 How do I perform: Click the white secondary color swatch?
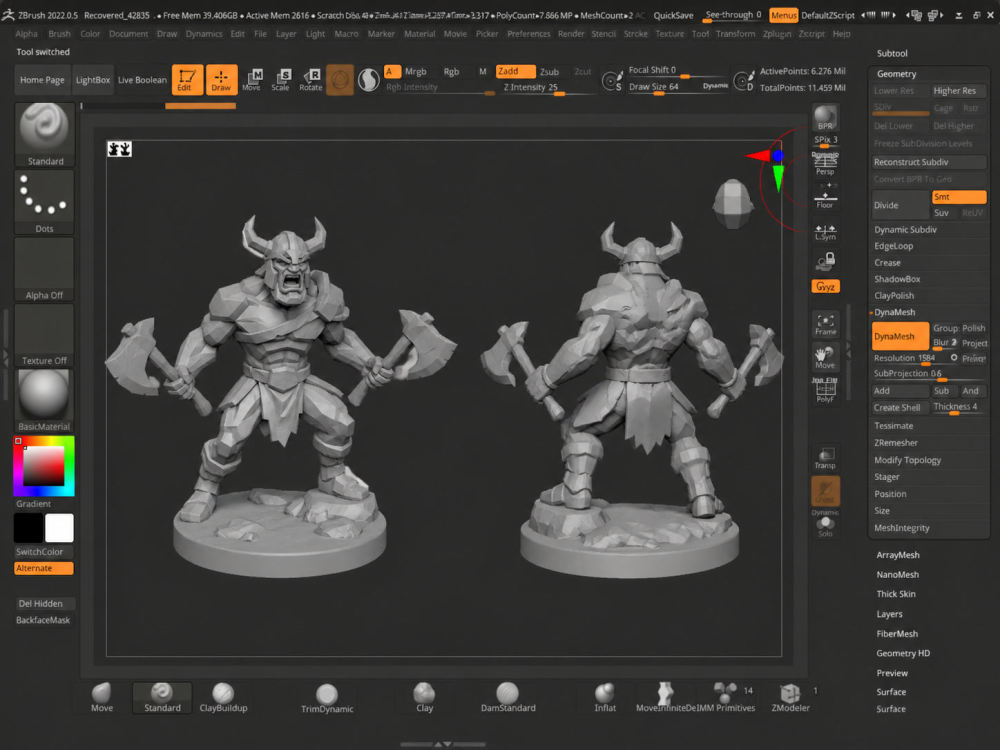(x=59, y=528)
